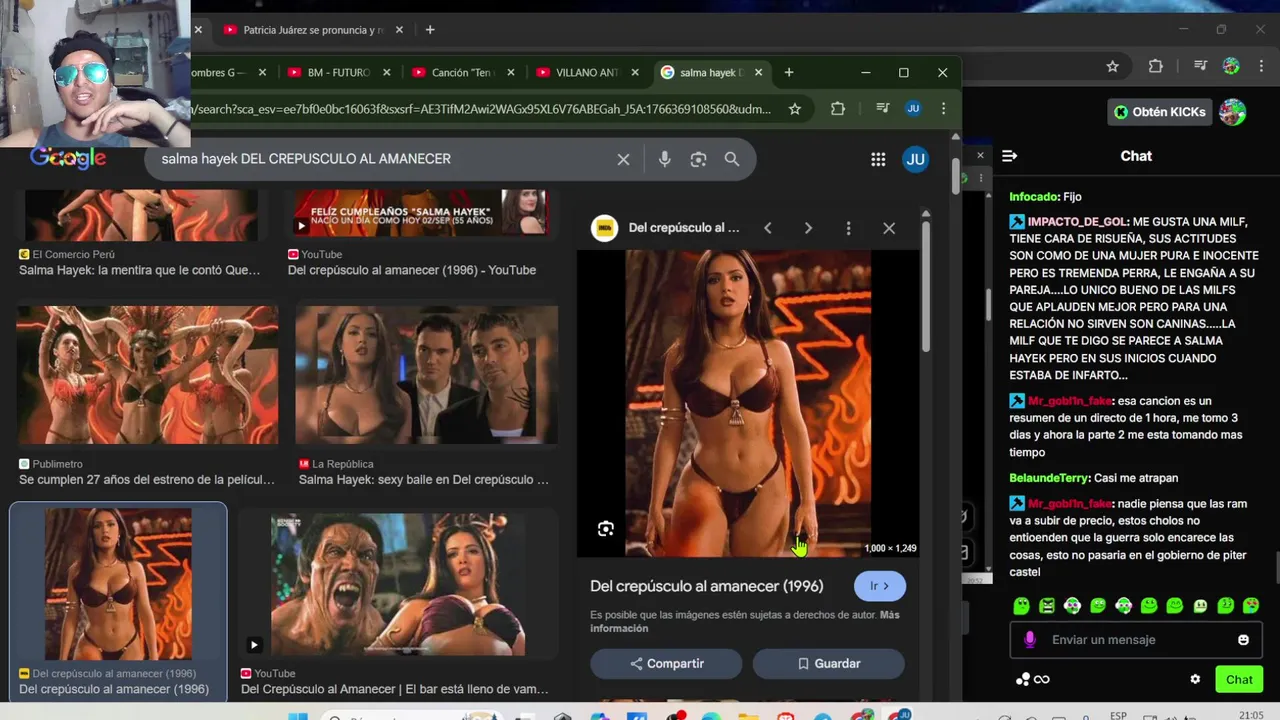Close the VILLANO ANT tab
Screen dimensions: 1280x720
[x=636, y=72]
